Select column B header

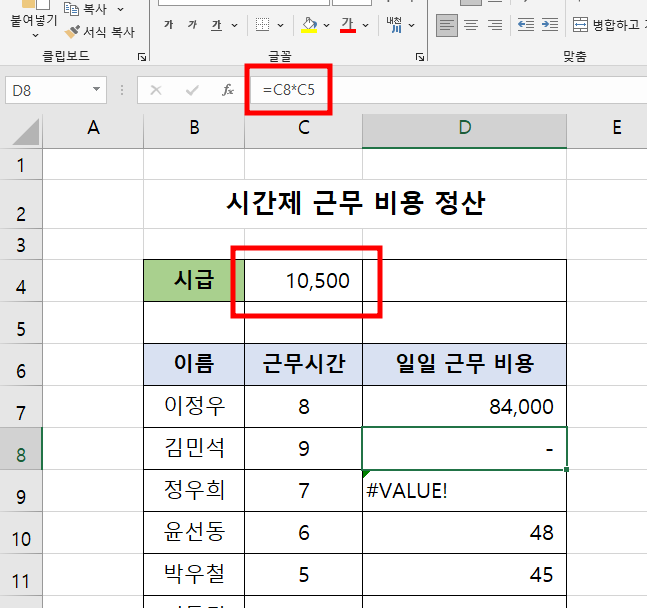click(194, 128)
